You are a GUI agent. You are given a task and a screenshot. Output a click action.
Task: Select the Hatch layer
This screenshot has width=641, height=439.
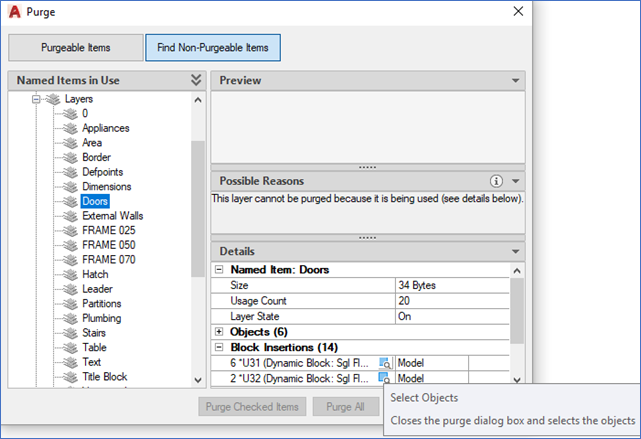(95, 274)
